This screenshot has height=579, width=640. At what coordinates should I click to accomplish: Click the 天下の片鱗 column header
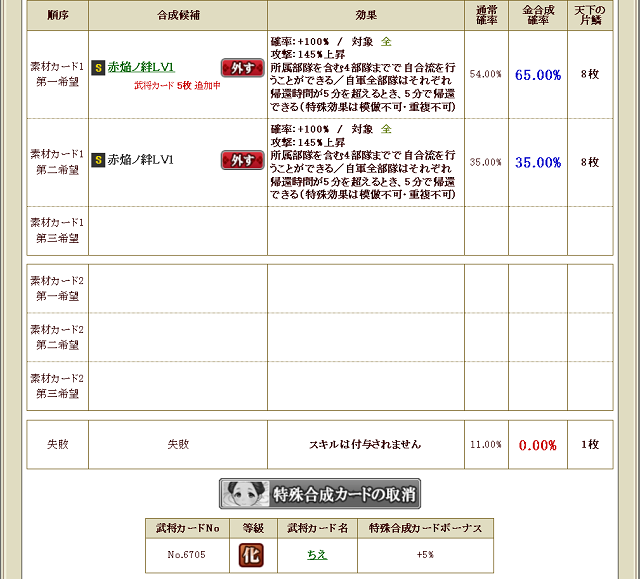coord(590,16)
